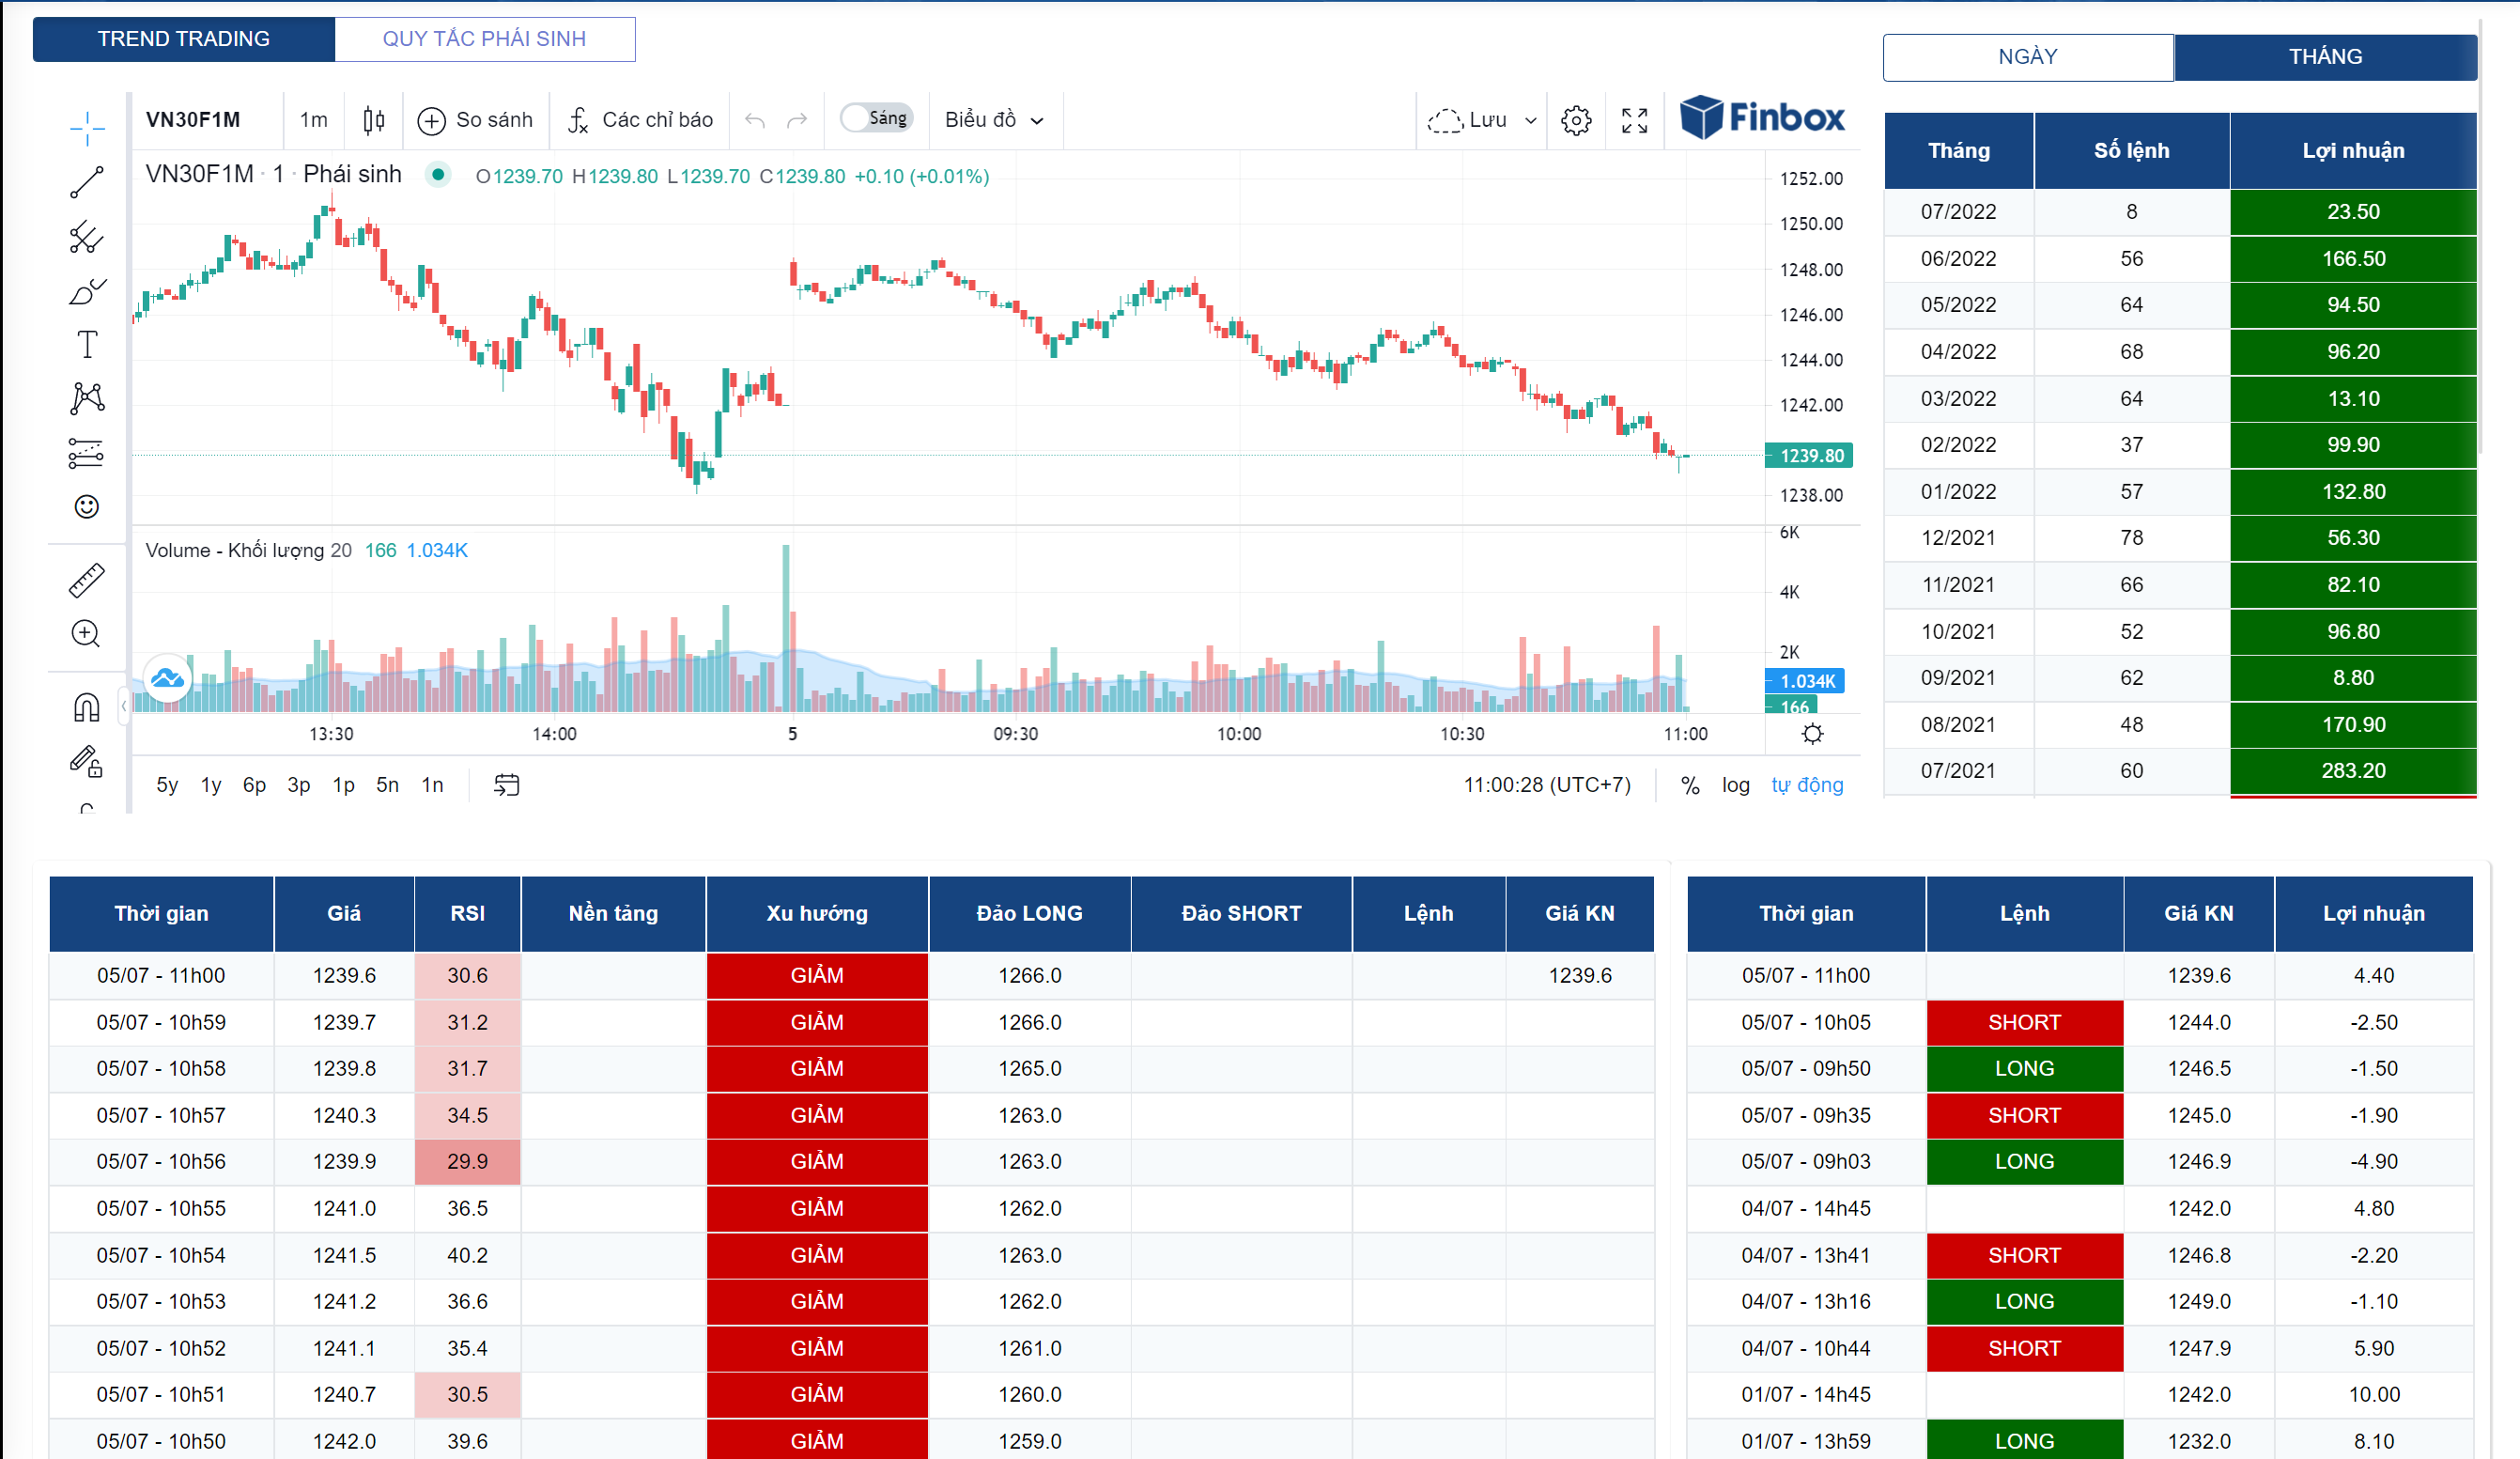Open the 1m timeframe selector
This screenshot has height=1459, width=2520.
point(313,120)
